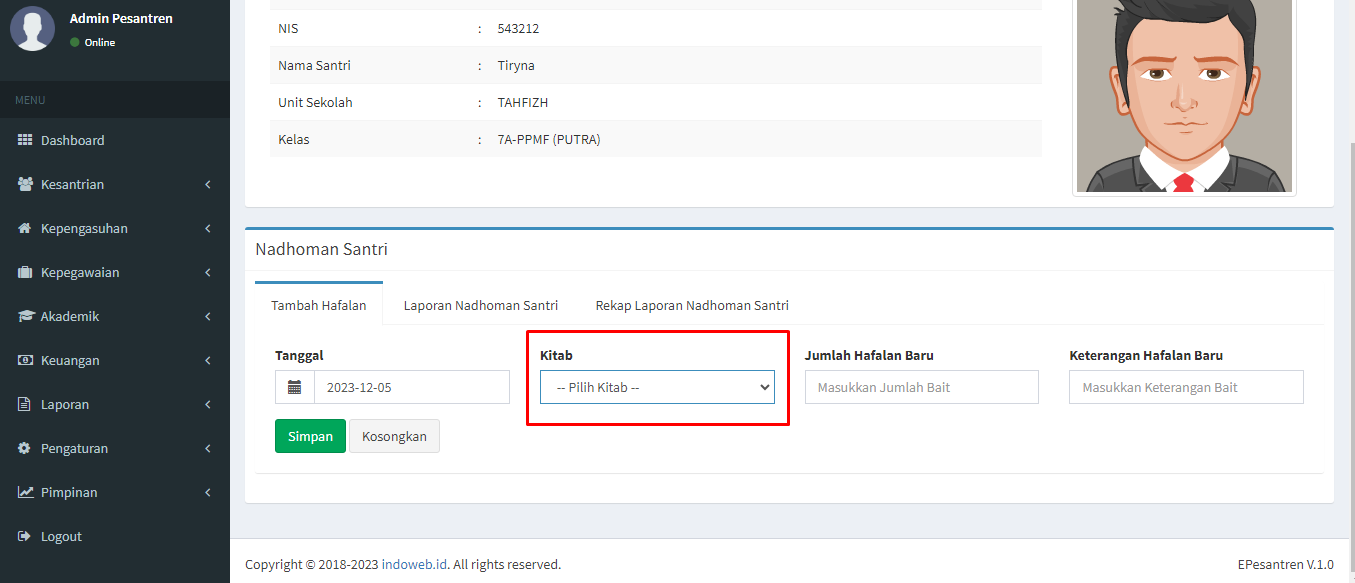
Task: Click the Akademik graduation cap icon
Action: pyautogui.click(x=25, y=317)
